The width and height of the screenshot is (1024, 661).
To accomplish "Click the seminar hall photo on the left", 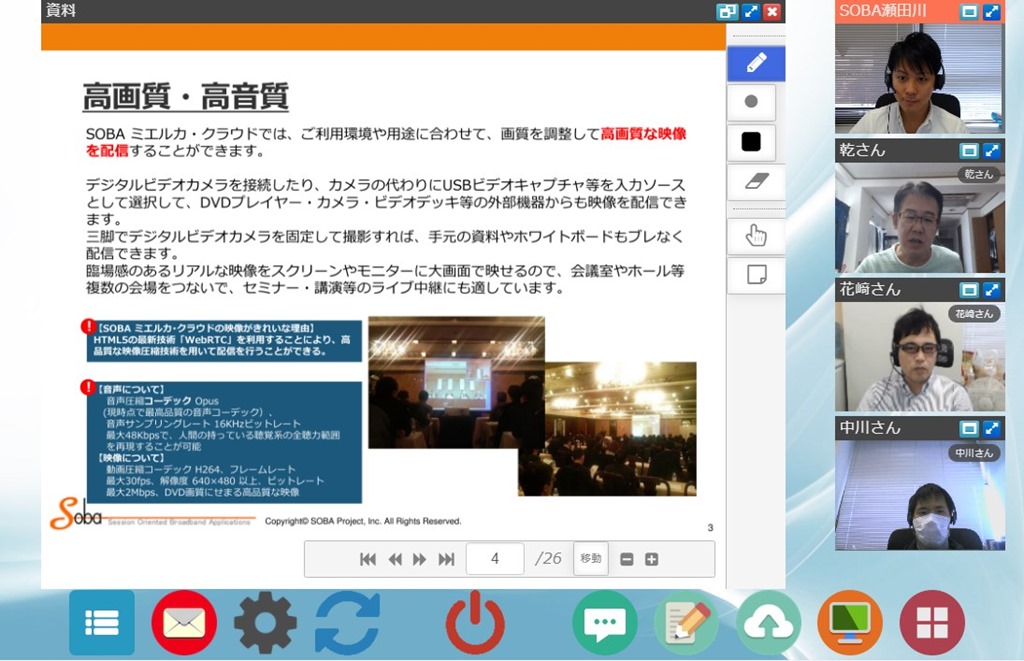I will [x=456, y=382].
